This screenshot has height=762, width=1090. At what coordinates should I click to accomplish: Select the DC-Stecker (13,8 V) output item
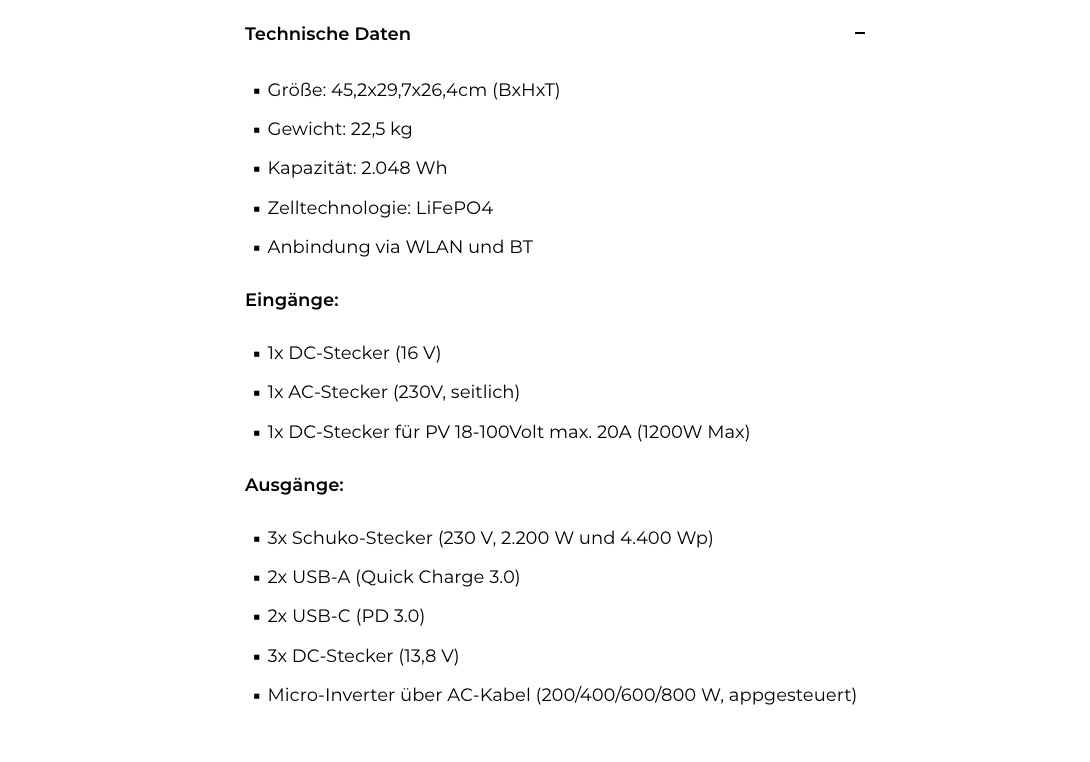point(363,656)
